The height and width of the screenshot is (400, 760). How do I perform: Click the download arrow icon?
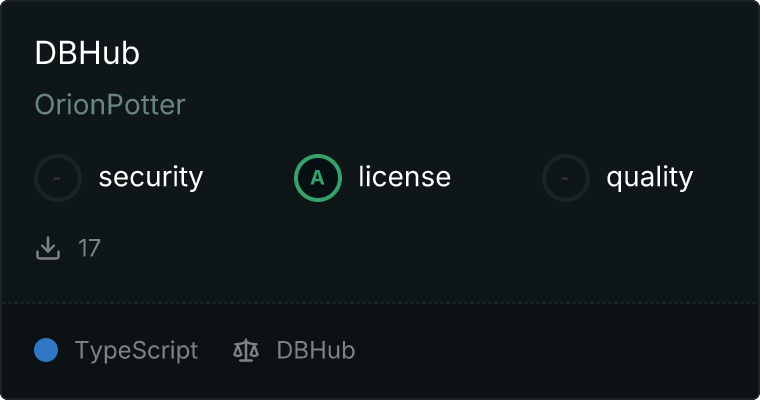(x=48, y=248)
